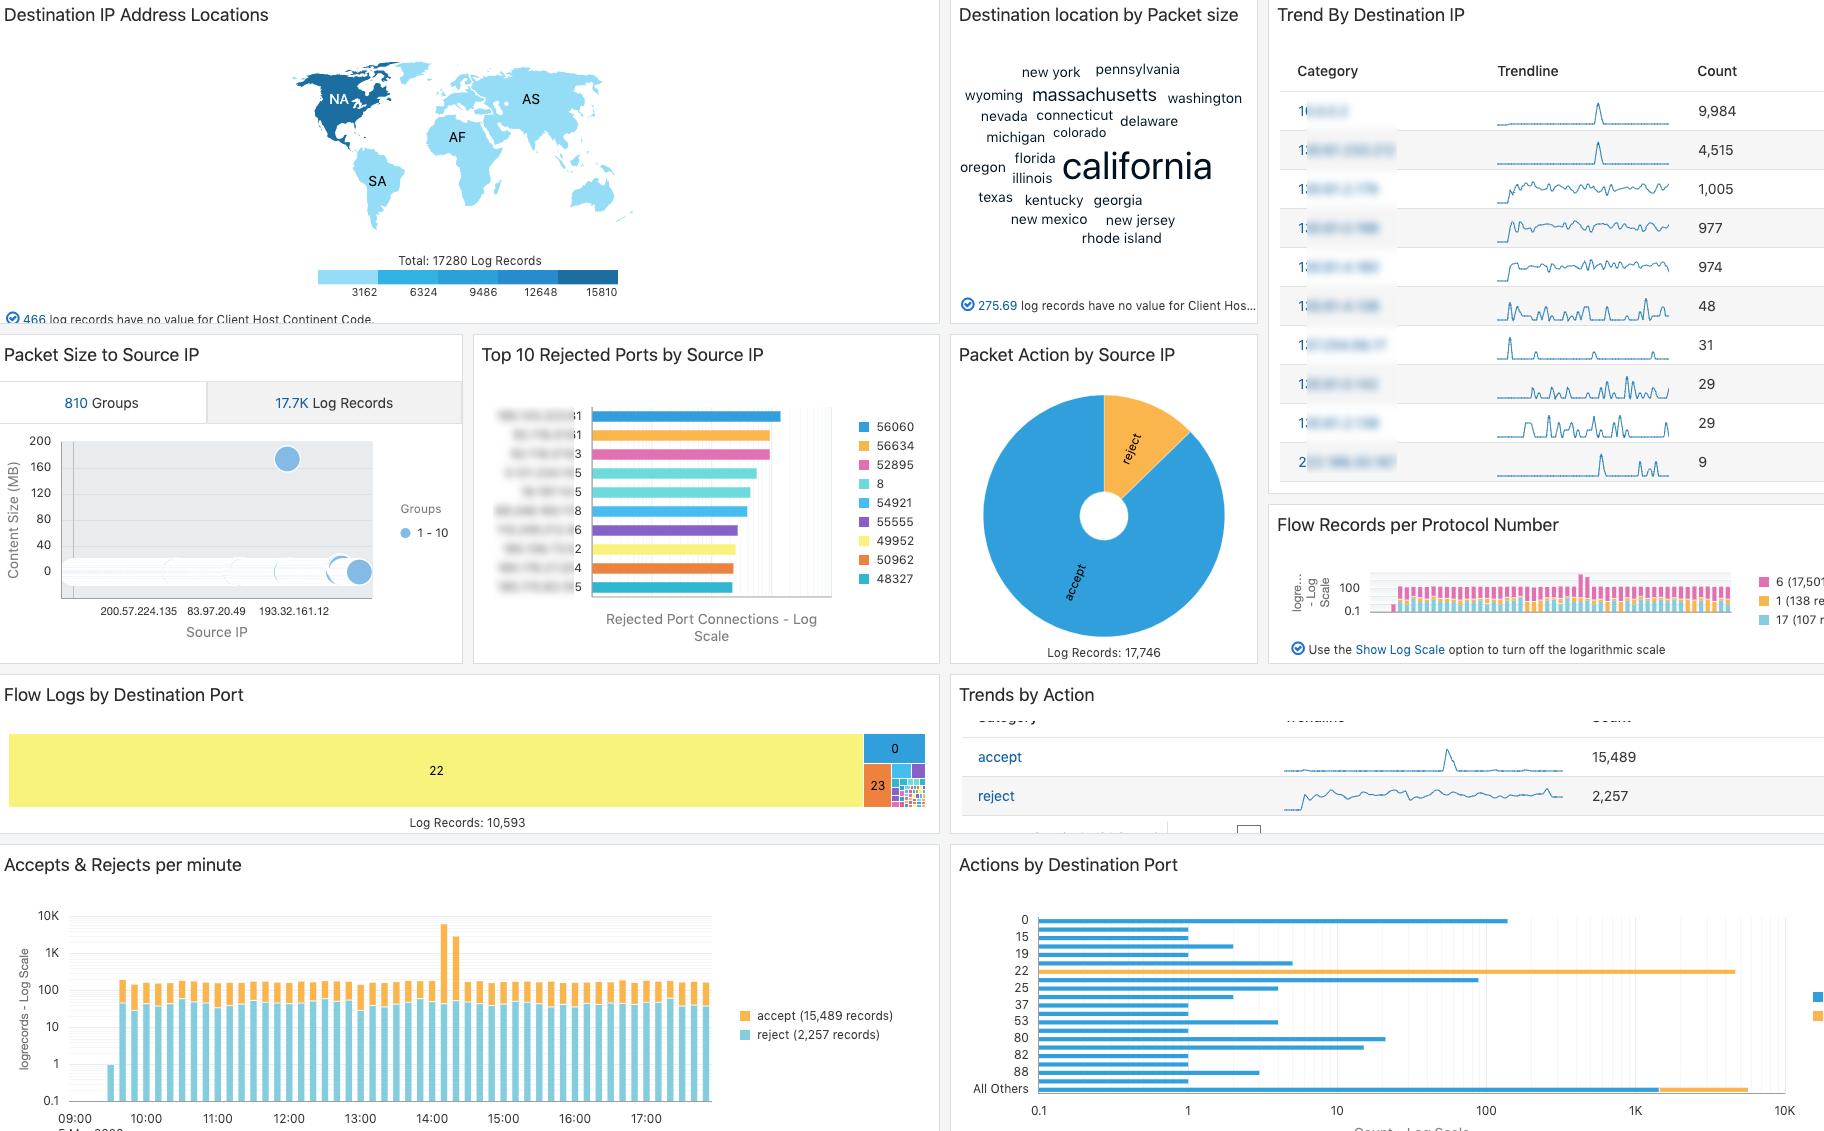Click the info icon beside the logarithmic scale hint
Screen dimensions: 1824x1131
pyautogui.click(x=1297, y=649)
